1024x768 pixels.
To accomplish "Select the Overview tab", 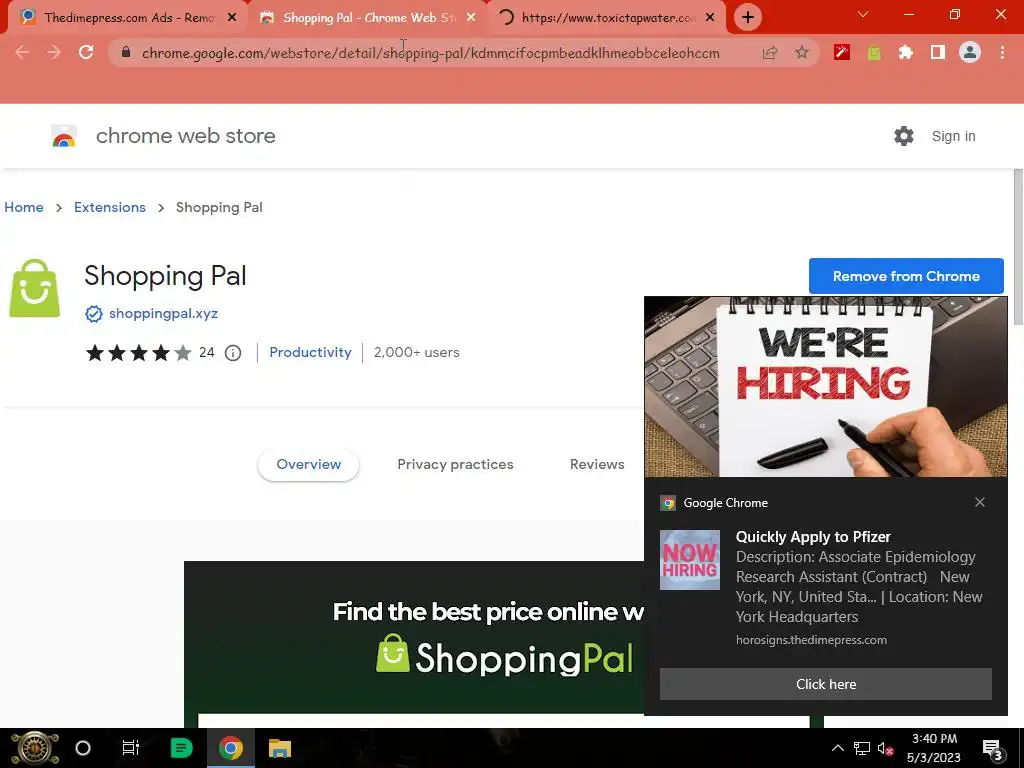I will pyautogui.click(x=308, y=464).
